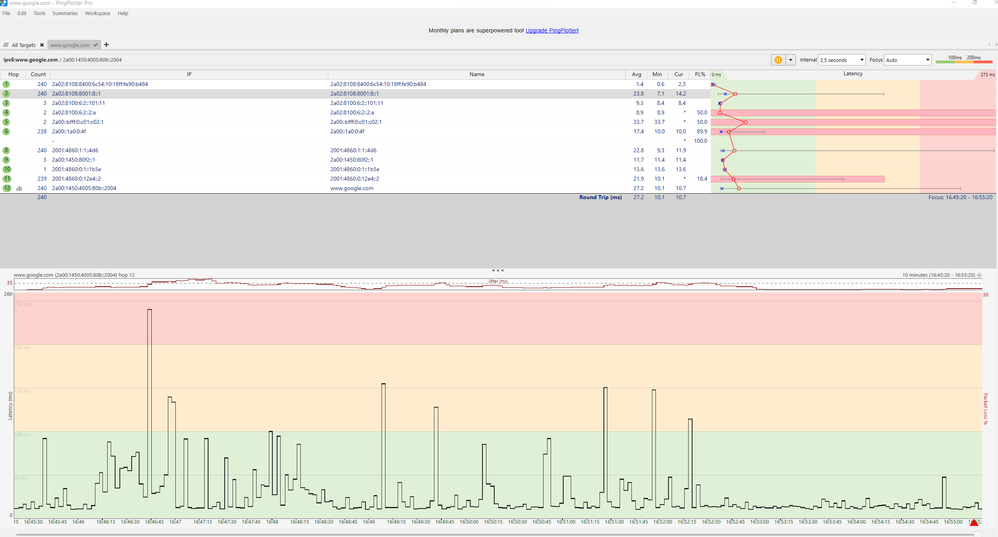998x537 pixels.
Task: Click the IP column header
Action: [x=189, y=74]
